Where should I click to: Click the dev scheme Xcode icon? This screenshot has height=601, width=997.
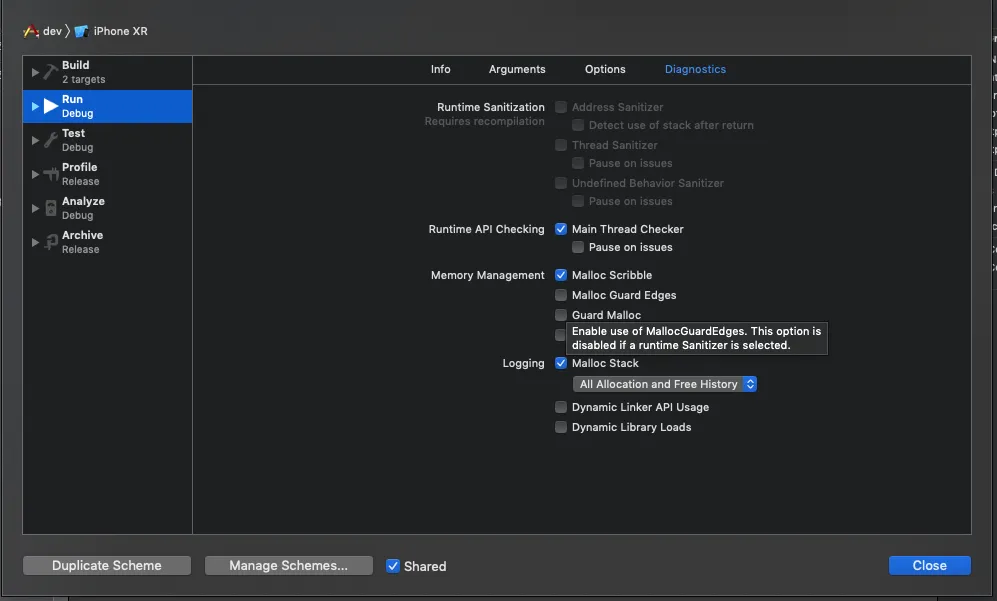[x=31, y=31]
